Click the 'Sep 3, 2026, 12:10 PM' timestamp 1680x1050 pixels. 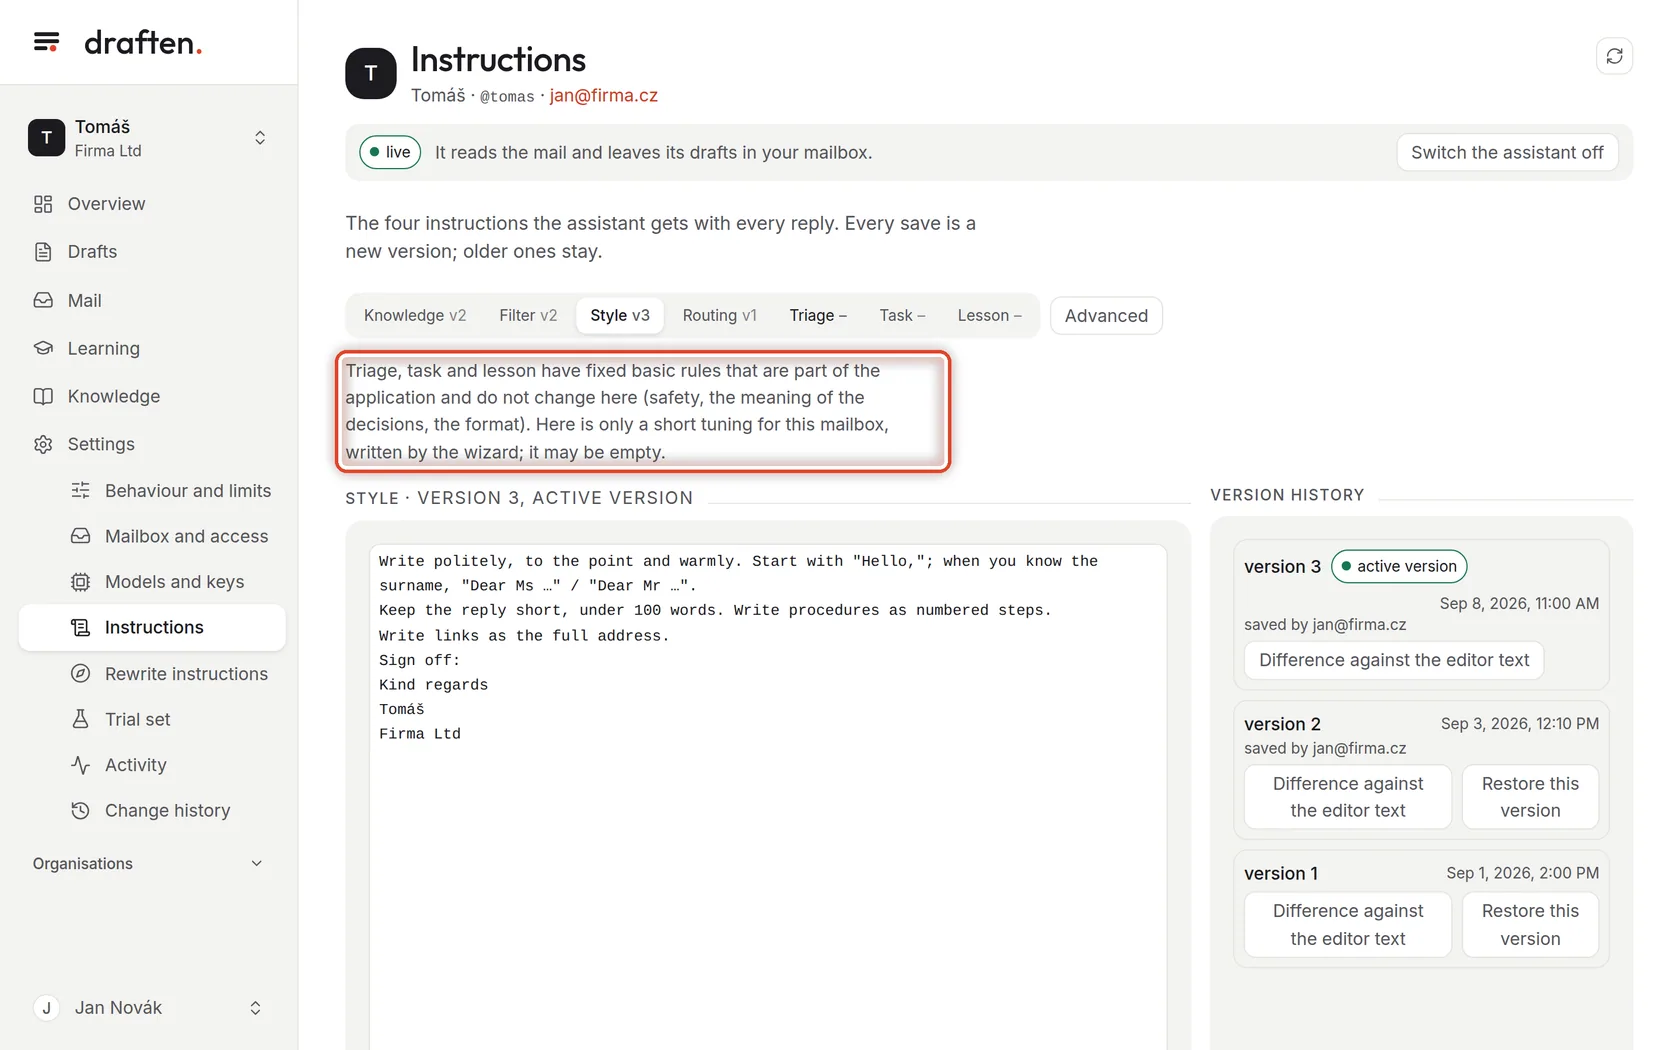[1519, 723]
